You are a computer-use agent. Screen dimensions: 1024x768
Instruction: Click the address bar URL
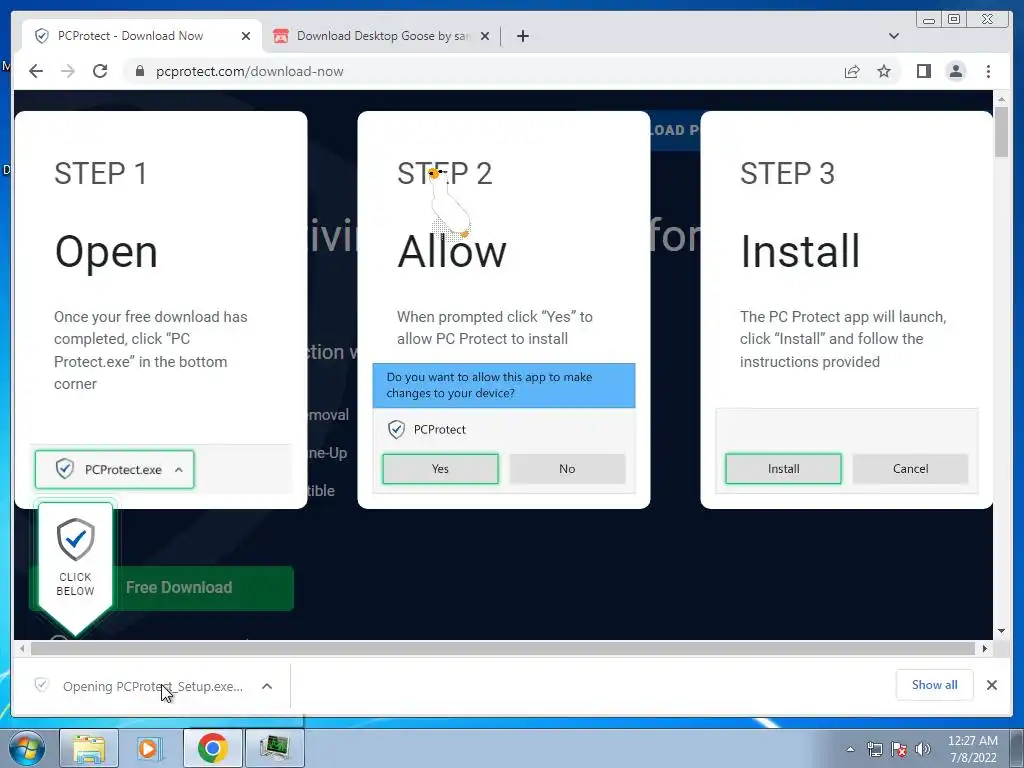(249, 71)
